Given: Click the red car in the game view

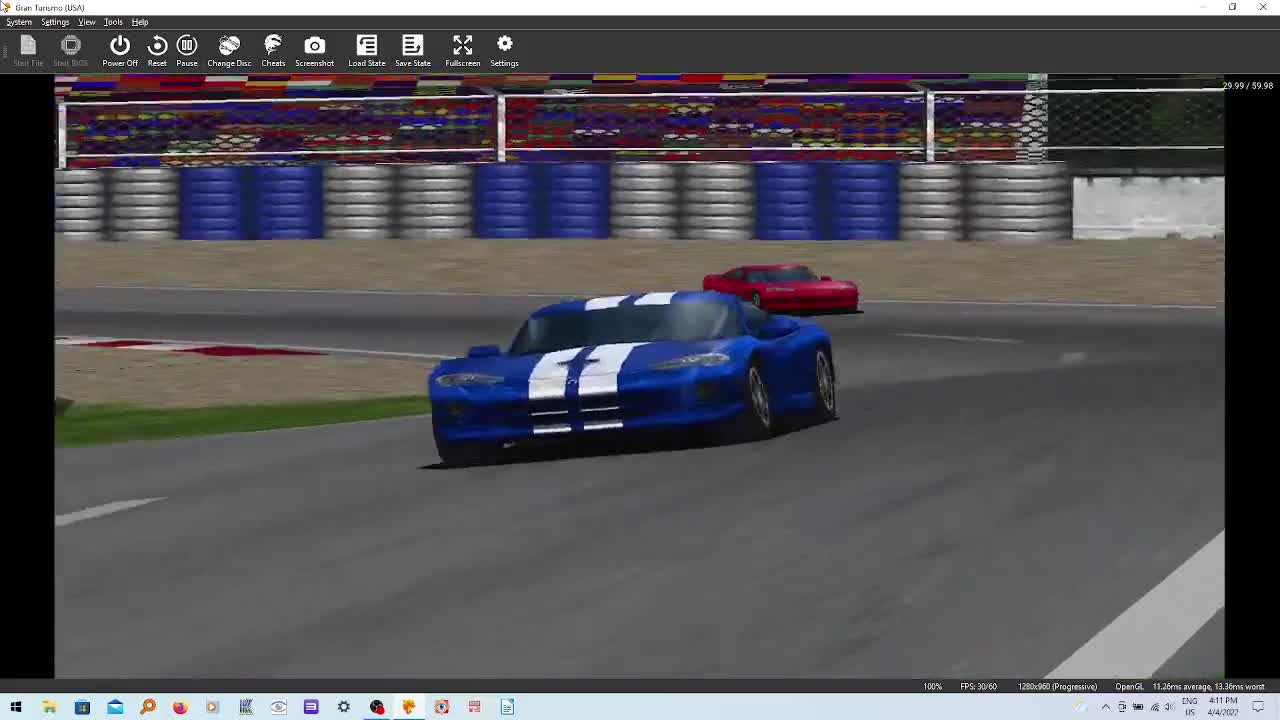Looking at the screenshot, I should [781, 288].
